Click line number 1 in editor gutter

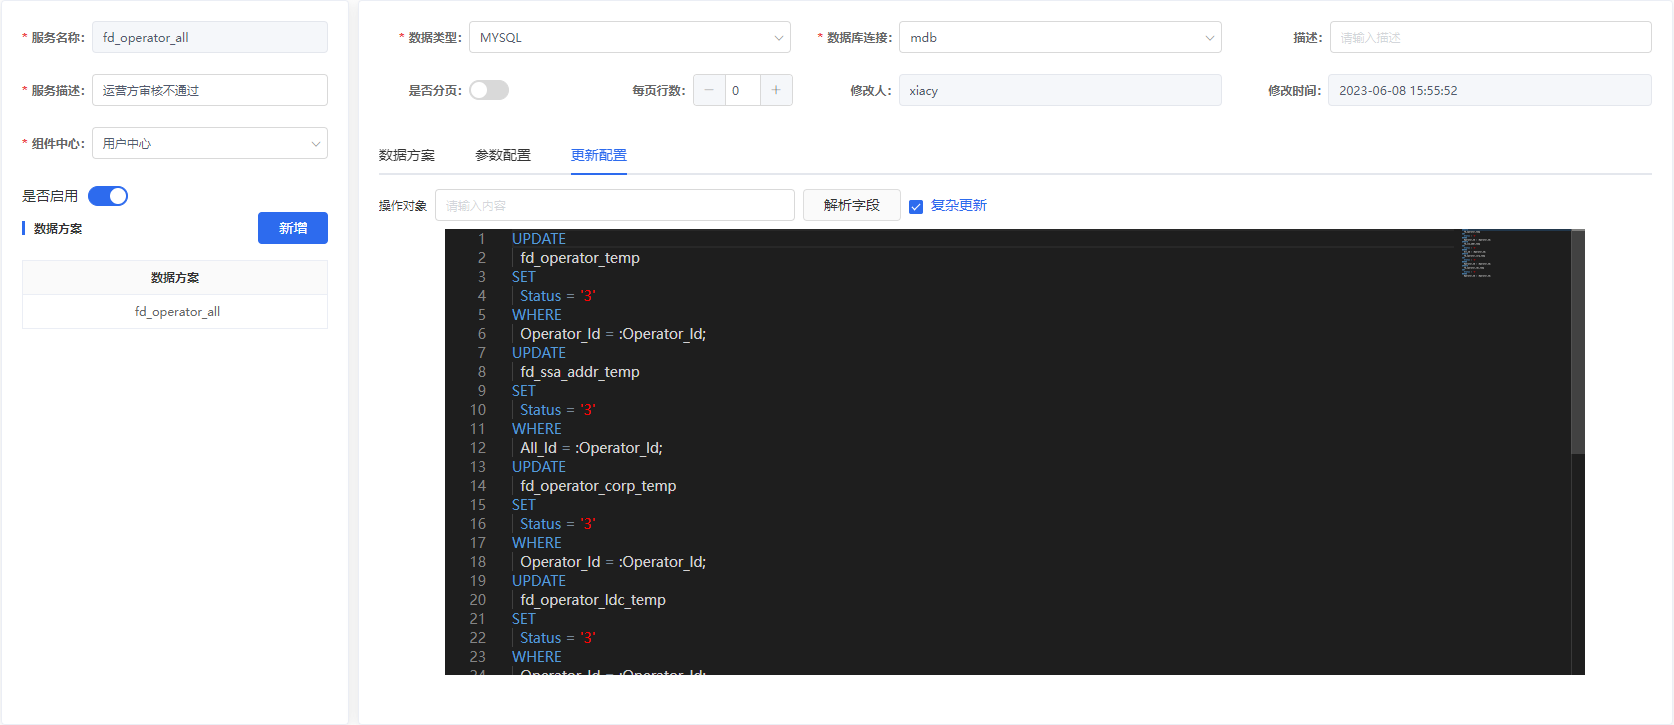pos(481,239)
